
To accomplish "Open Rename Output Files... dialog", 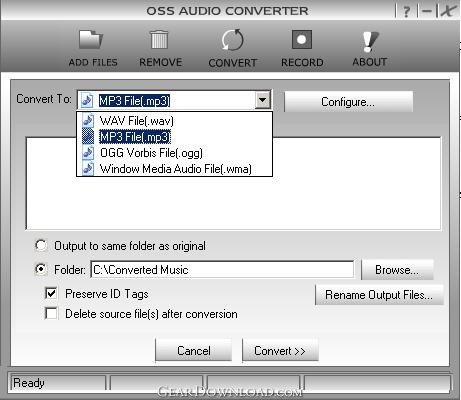I will coord(379,295).
